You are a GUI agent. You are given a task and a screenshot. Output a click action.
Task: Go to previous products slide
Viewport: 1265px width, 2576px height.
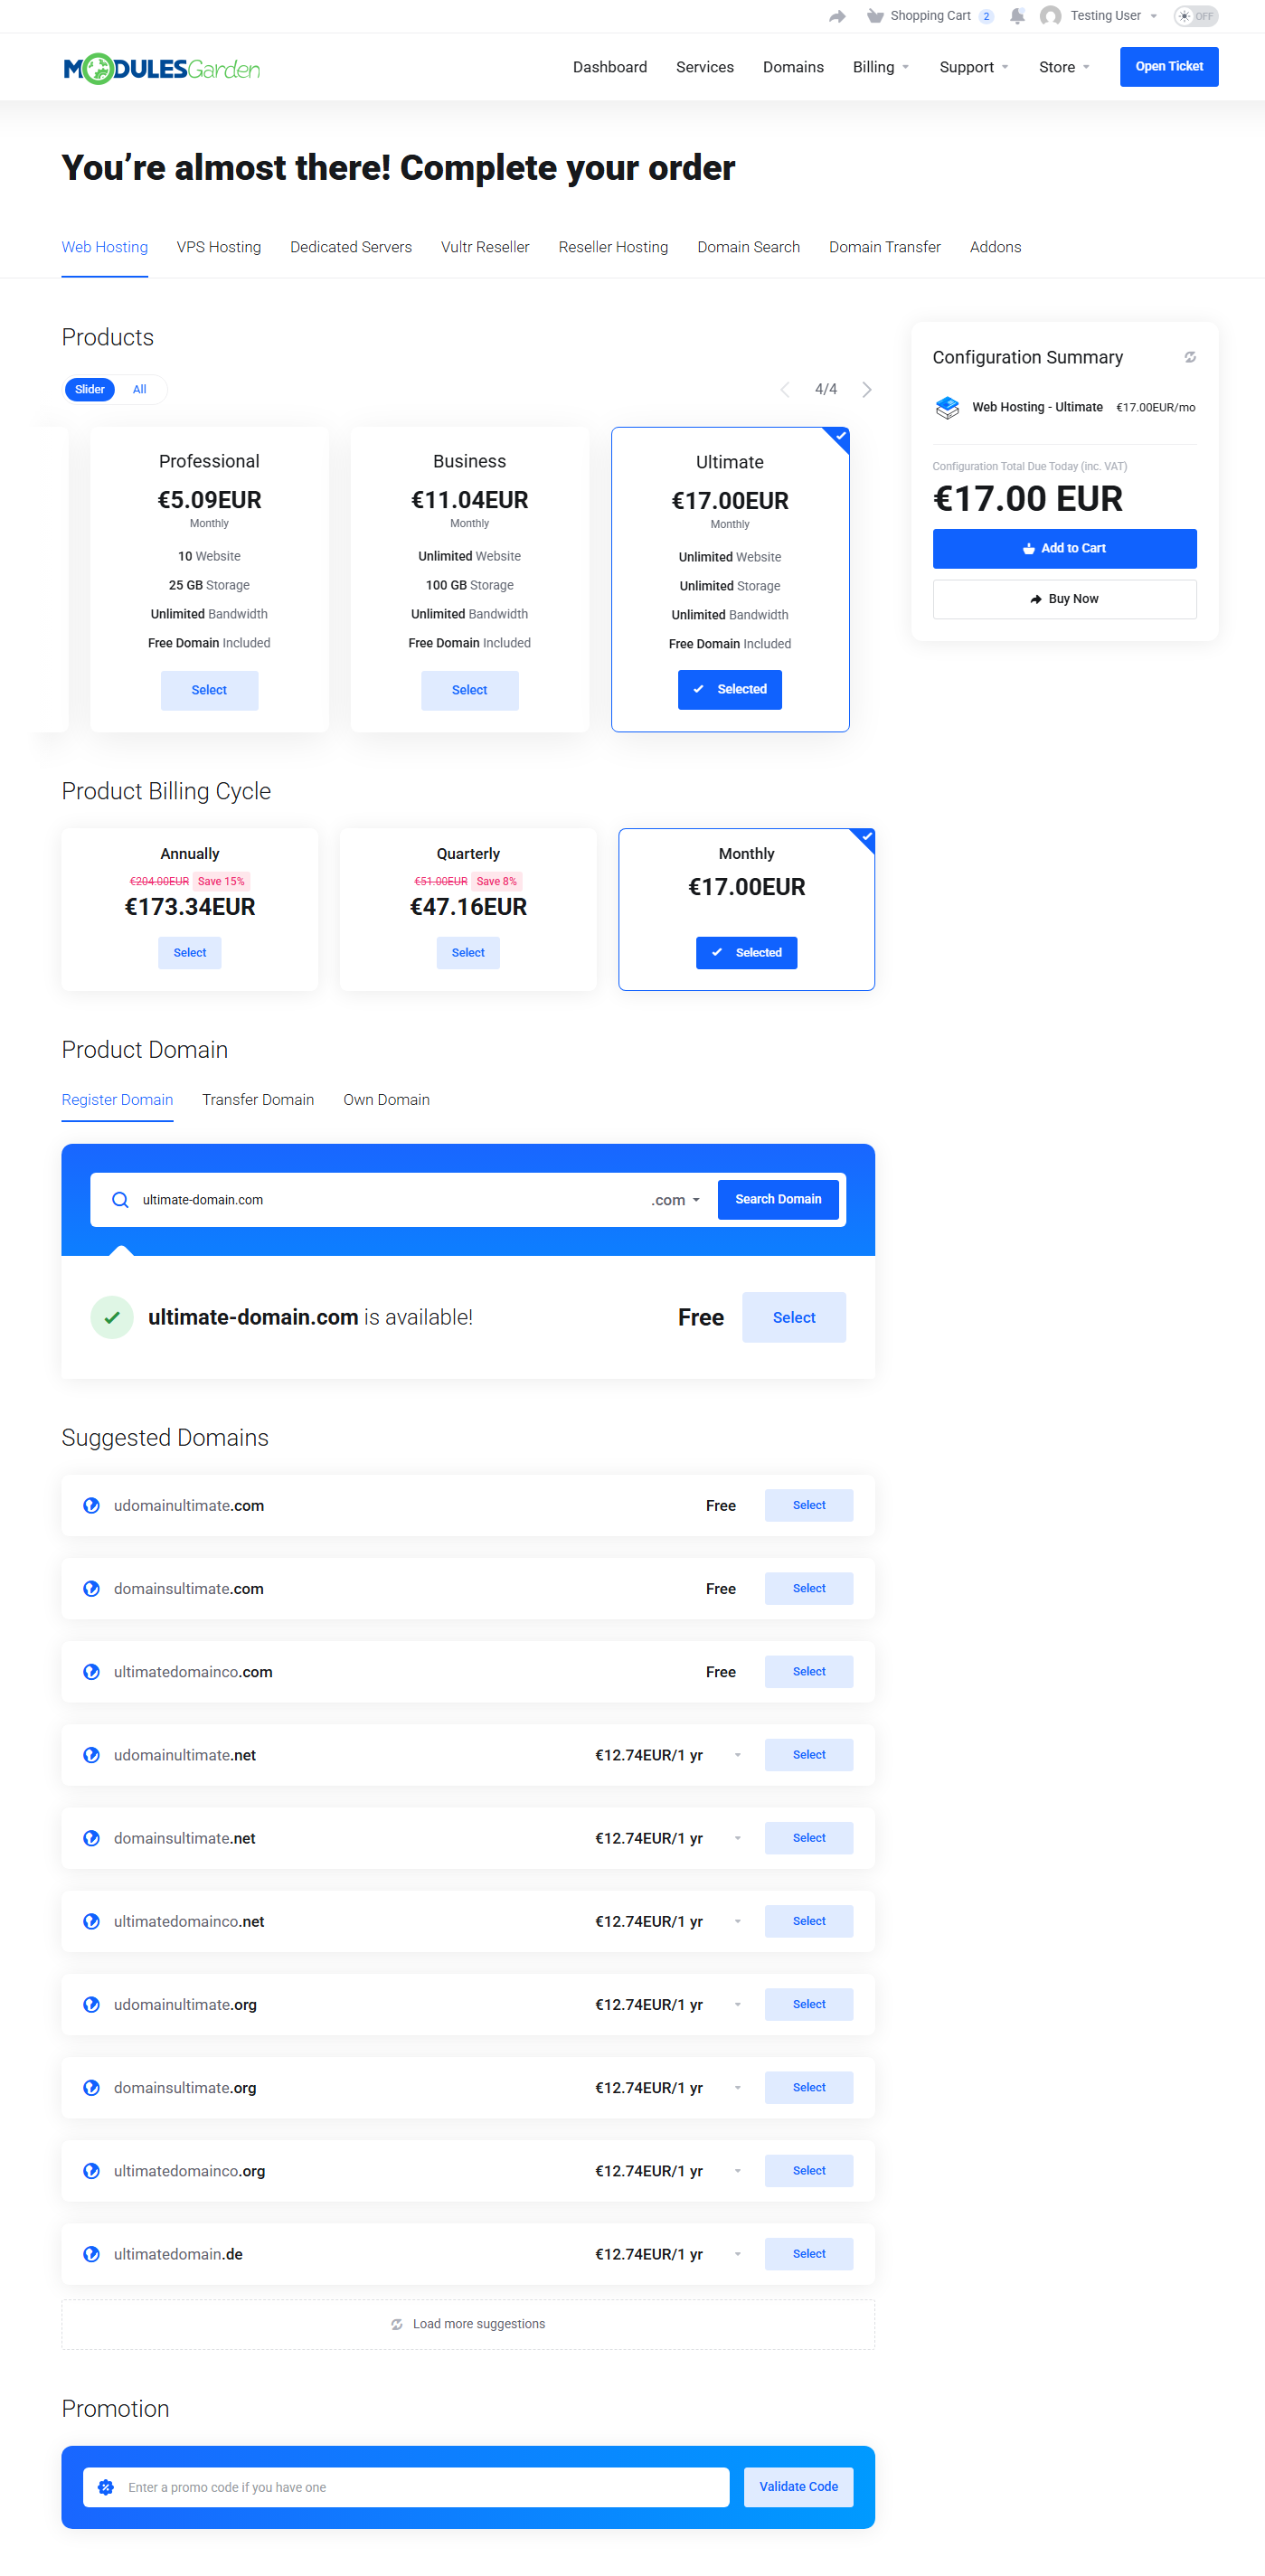point(785,389)
